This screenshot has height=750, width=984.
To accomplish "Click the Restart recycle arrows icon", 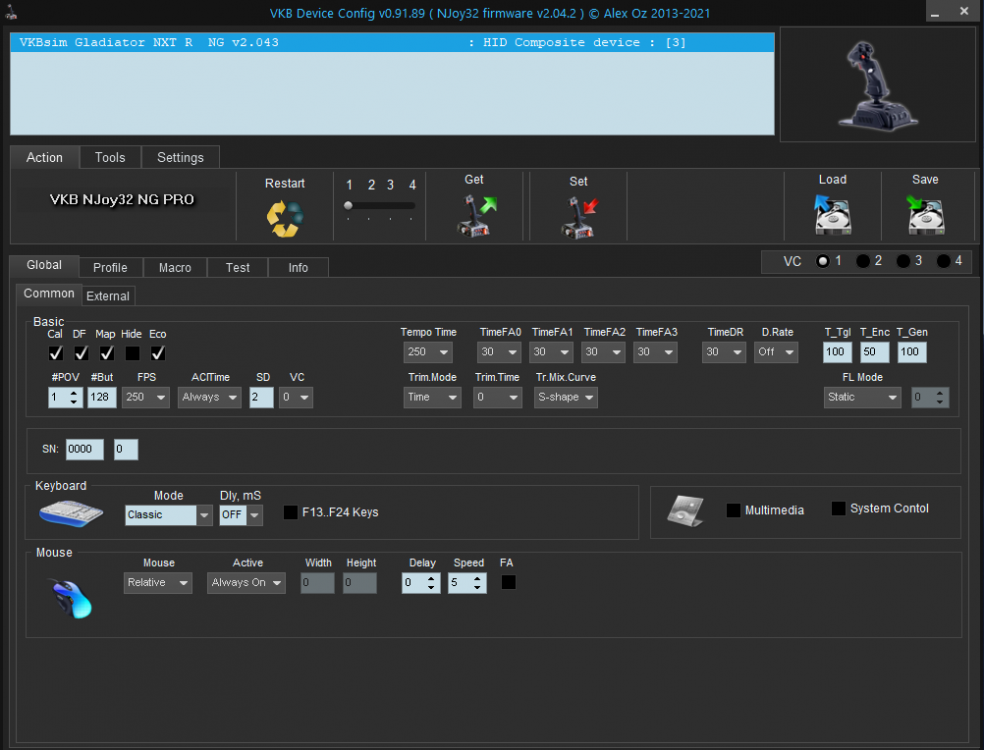I will (x=284, y=218).
